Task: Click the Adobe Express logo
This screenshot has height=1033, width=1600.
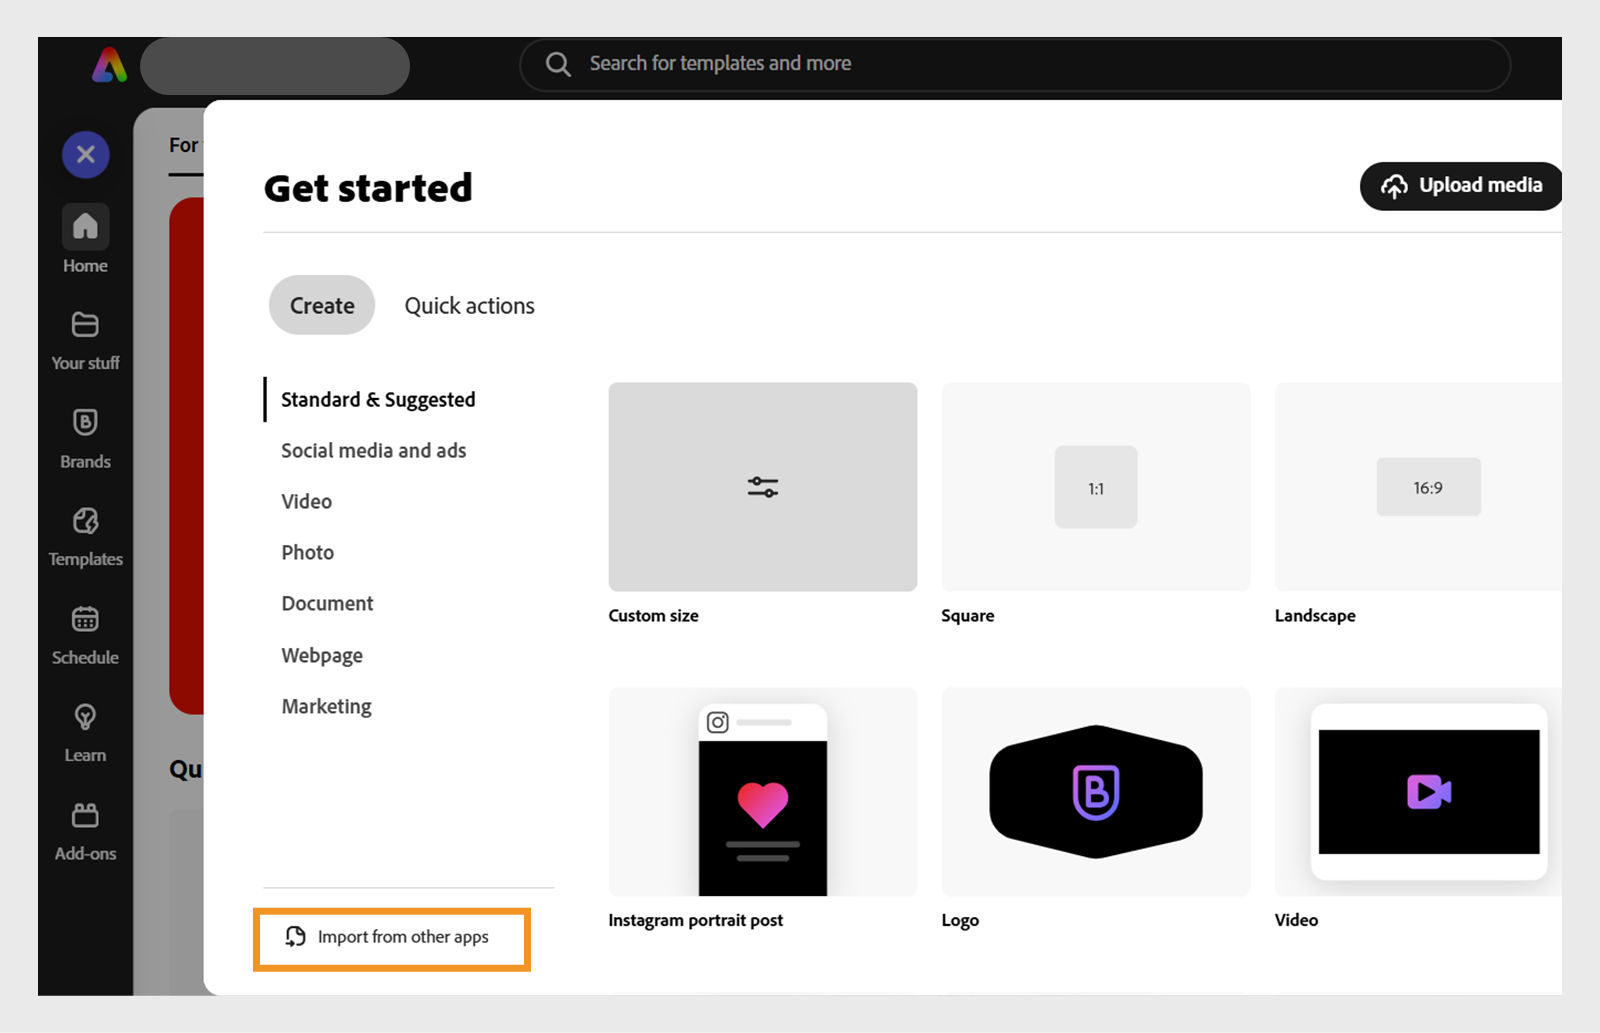Action: 109,66
